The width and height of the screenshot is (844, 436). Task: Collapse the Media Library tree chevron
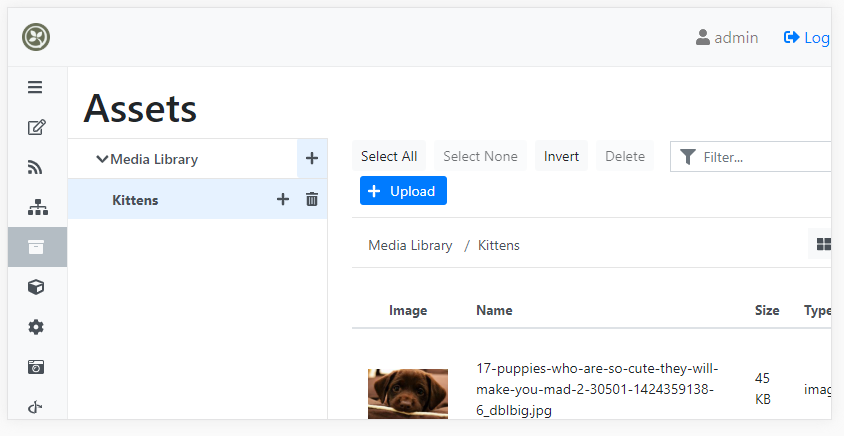click(x=102, y=159)
